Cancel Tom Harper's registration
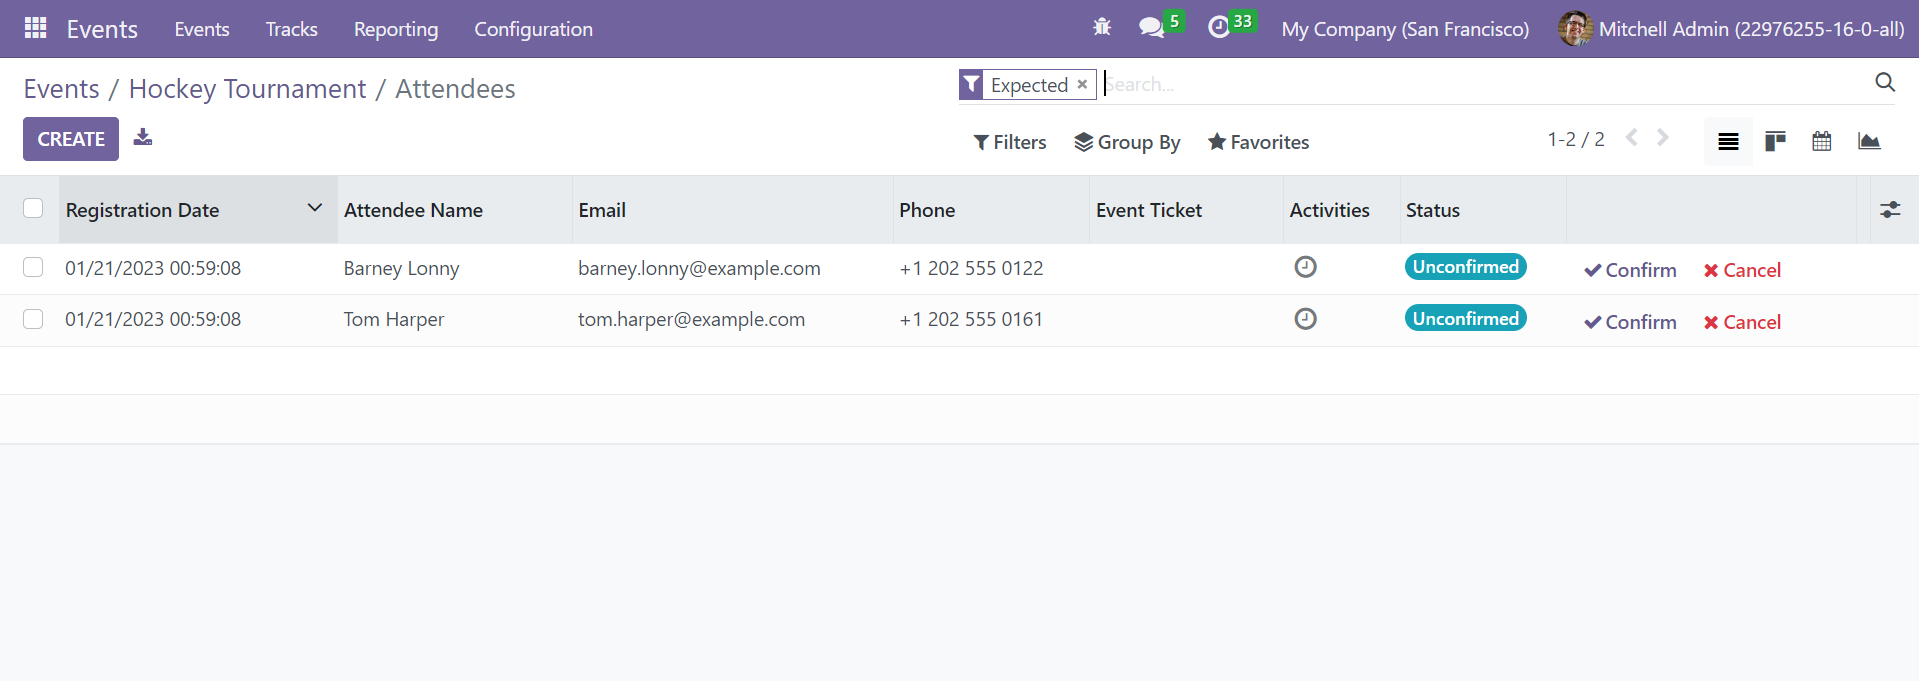The image size is (1919, 681). point(1742,322)
